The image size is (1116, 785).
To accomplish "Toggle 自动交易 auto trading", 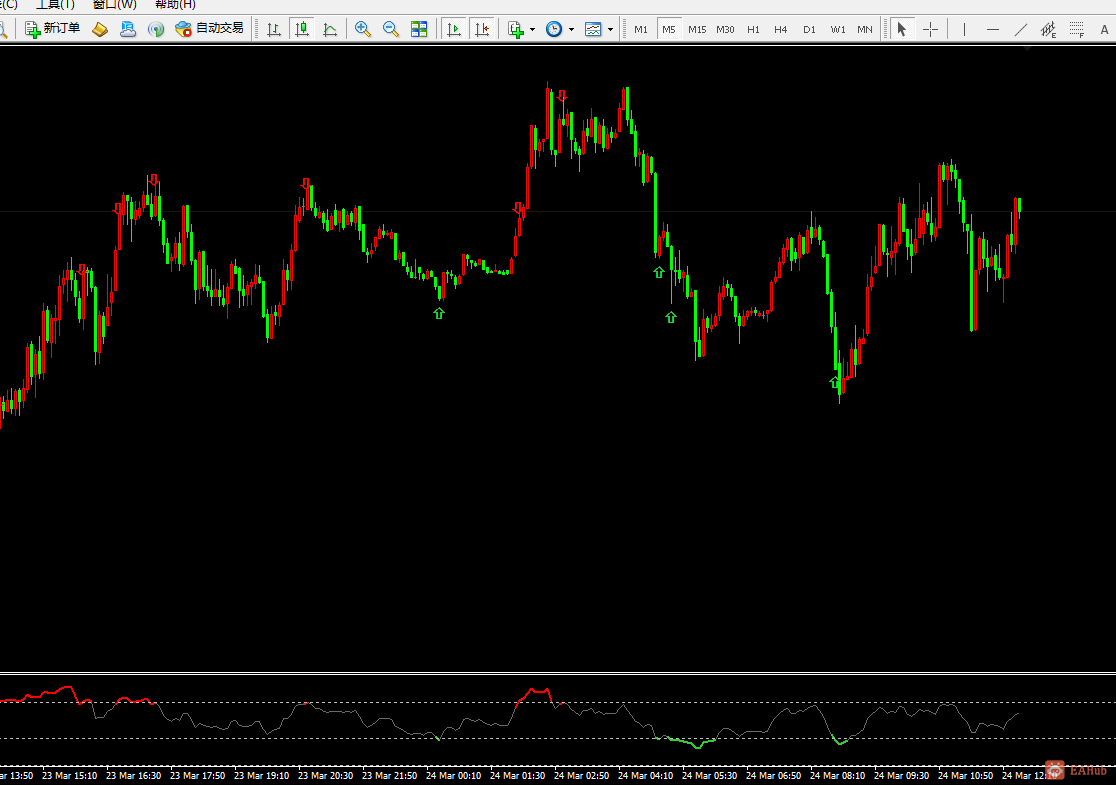I will point(209,28).
